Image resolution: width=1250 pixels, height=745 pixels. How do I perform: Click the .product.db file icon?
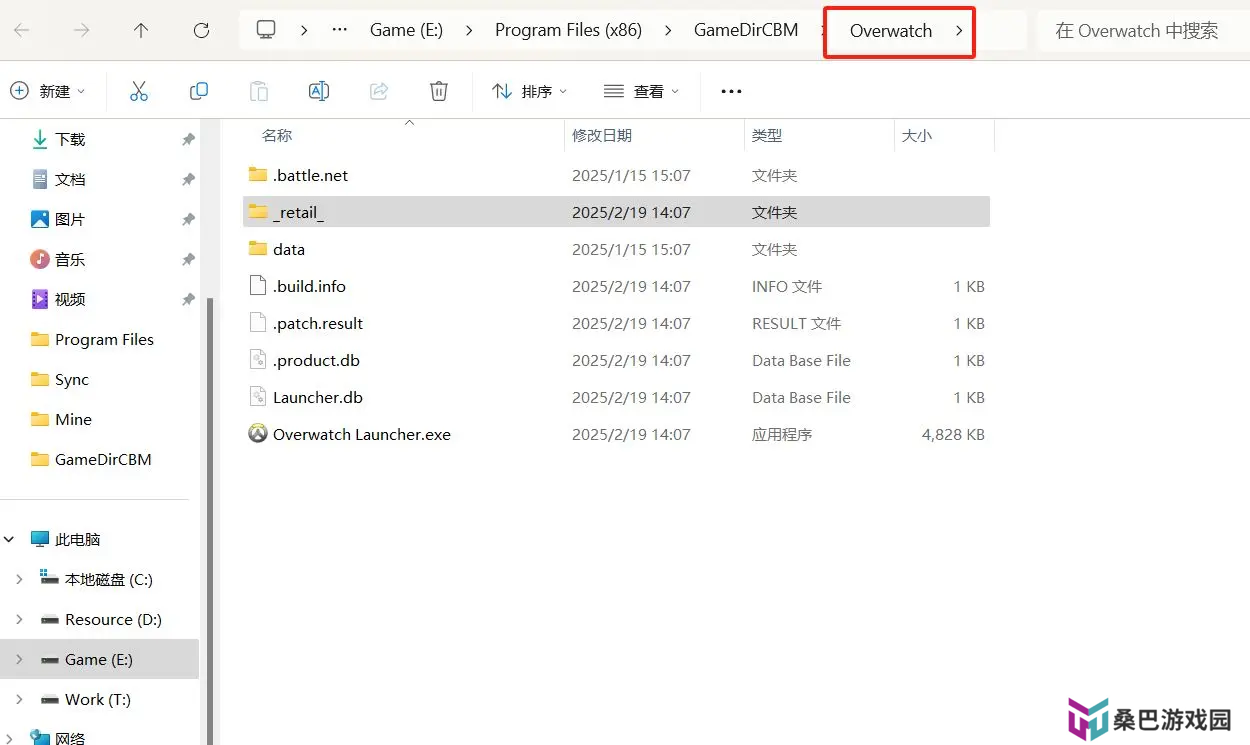[258, 360]
